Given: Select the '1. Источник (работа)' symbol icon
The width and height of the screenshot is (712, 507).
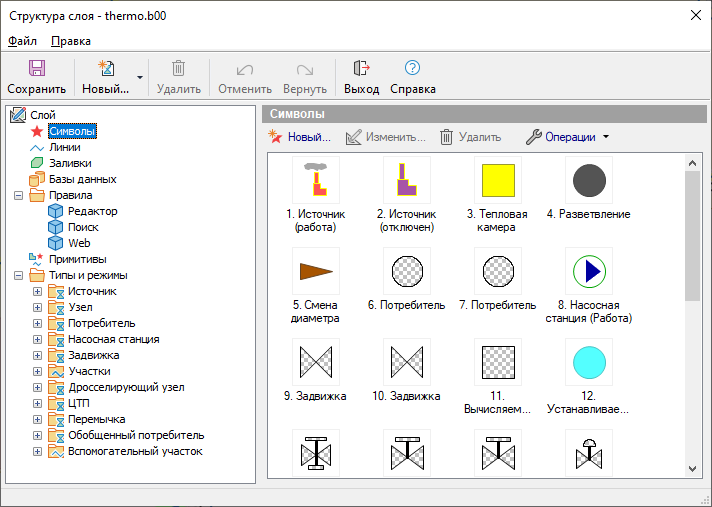Looking at the screenshot, I should [316, 181].
